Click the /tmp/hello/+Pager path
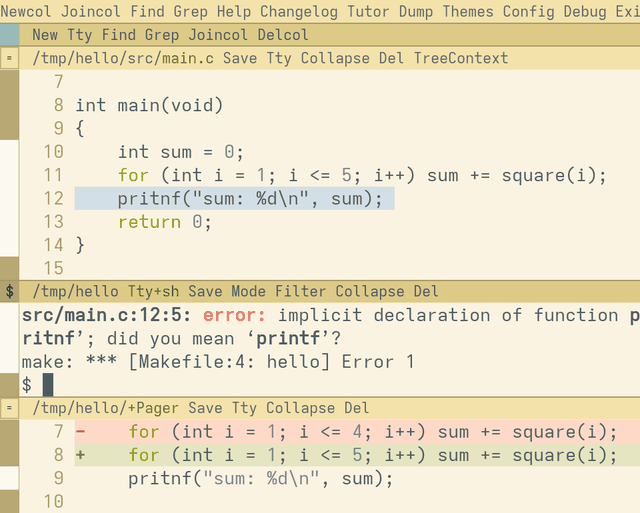 coord(105,408)
